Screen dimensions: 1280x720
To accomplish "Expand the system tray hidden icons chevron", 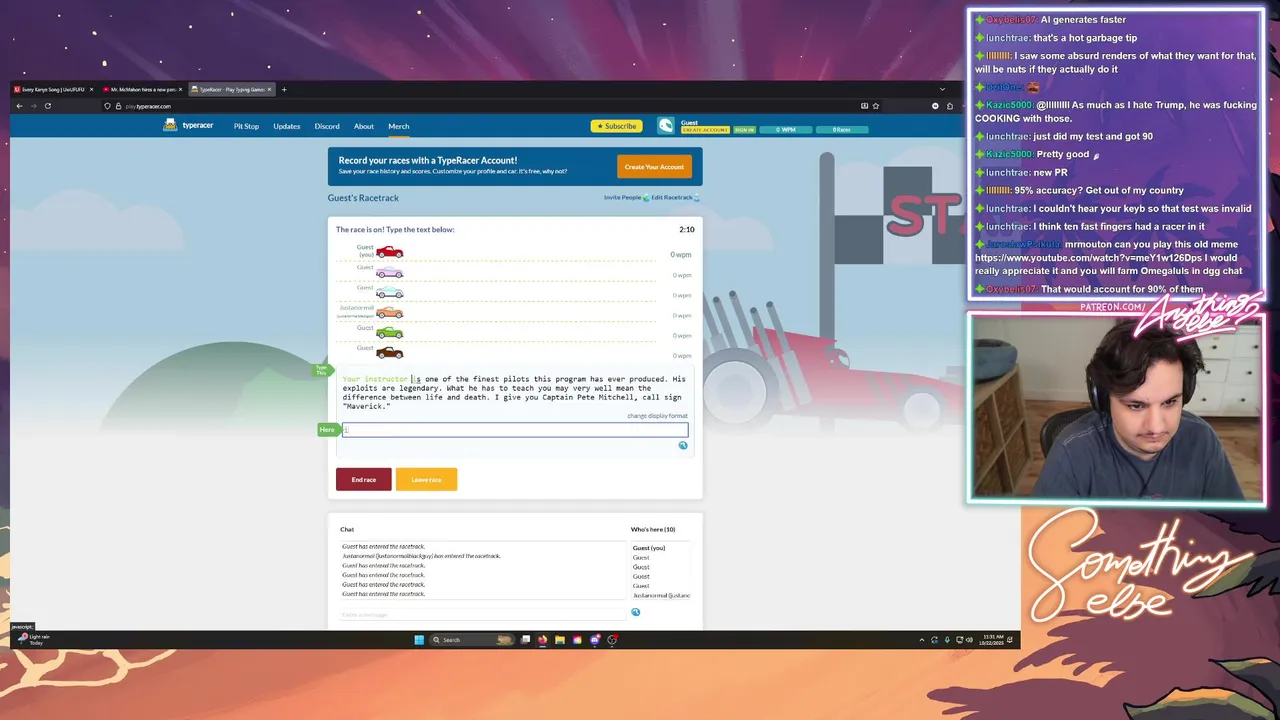I will [922, 640].
